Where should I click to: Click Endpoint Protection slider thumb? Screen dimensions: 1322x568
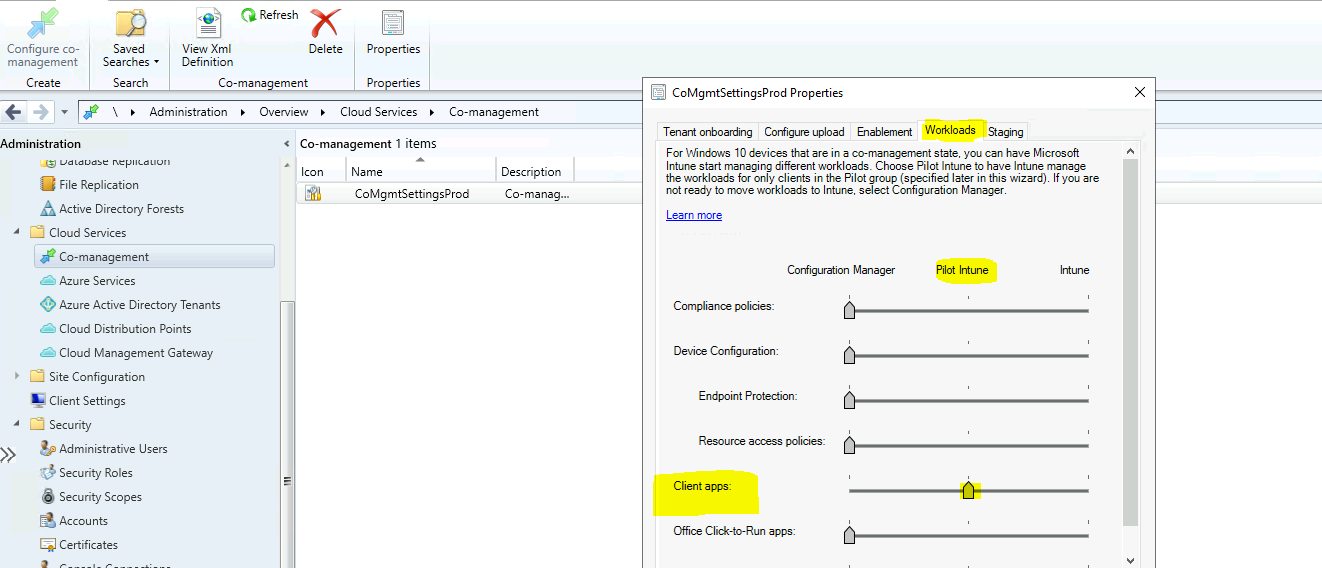coord(849,400)
